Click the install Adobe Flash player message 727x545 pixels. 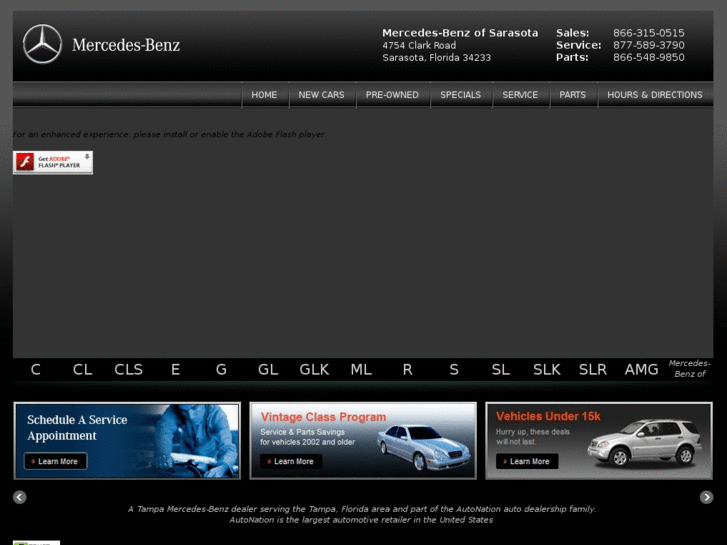[169, 135]
